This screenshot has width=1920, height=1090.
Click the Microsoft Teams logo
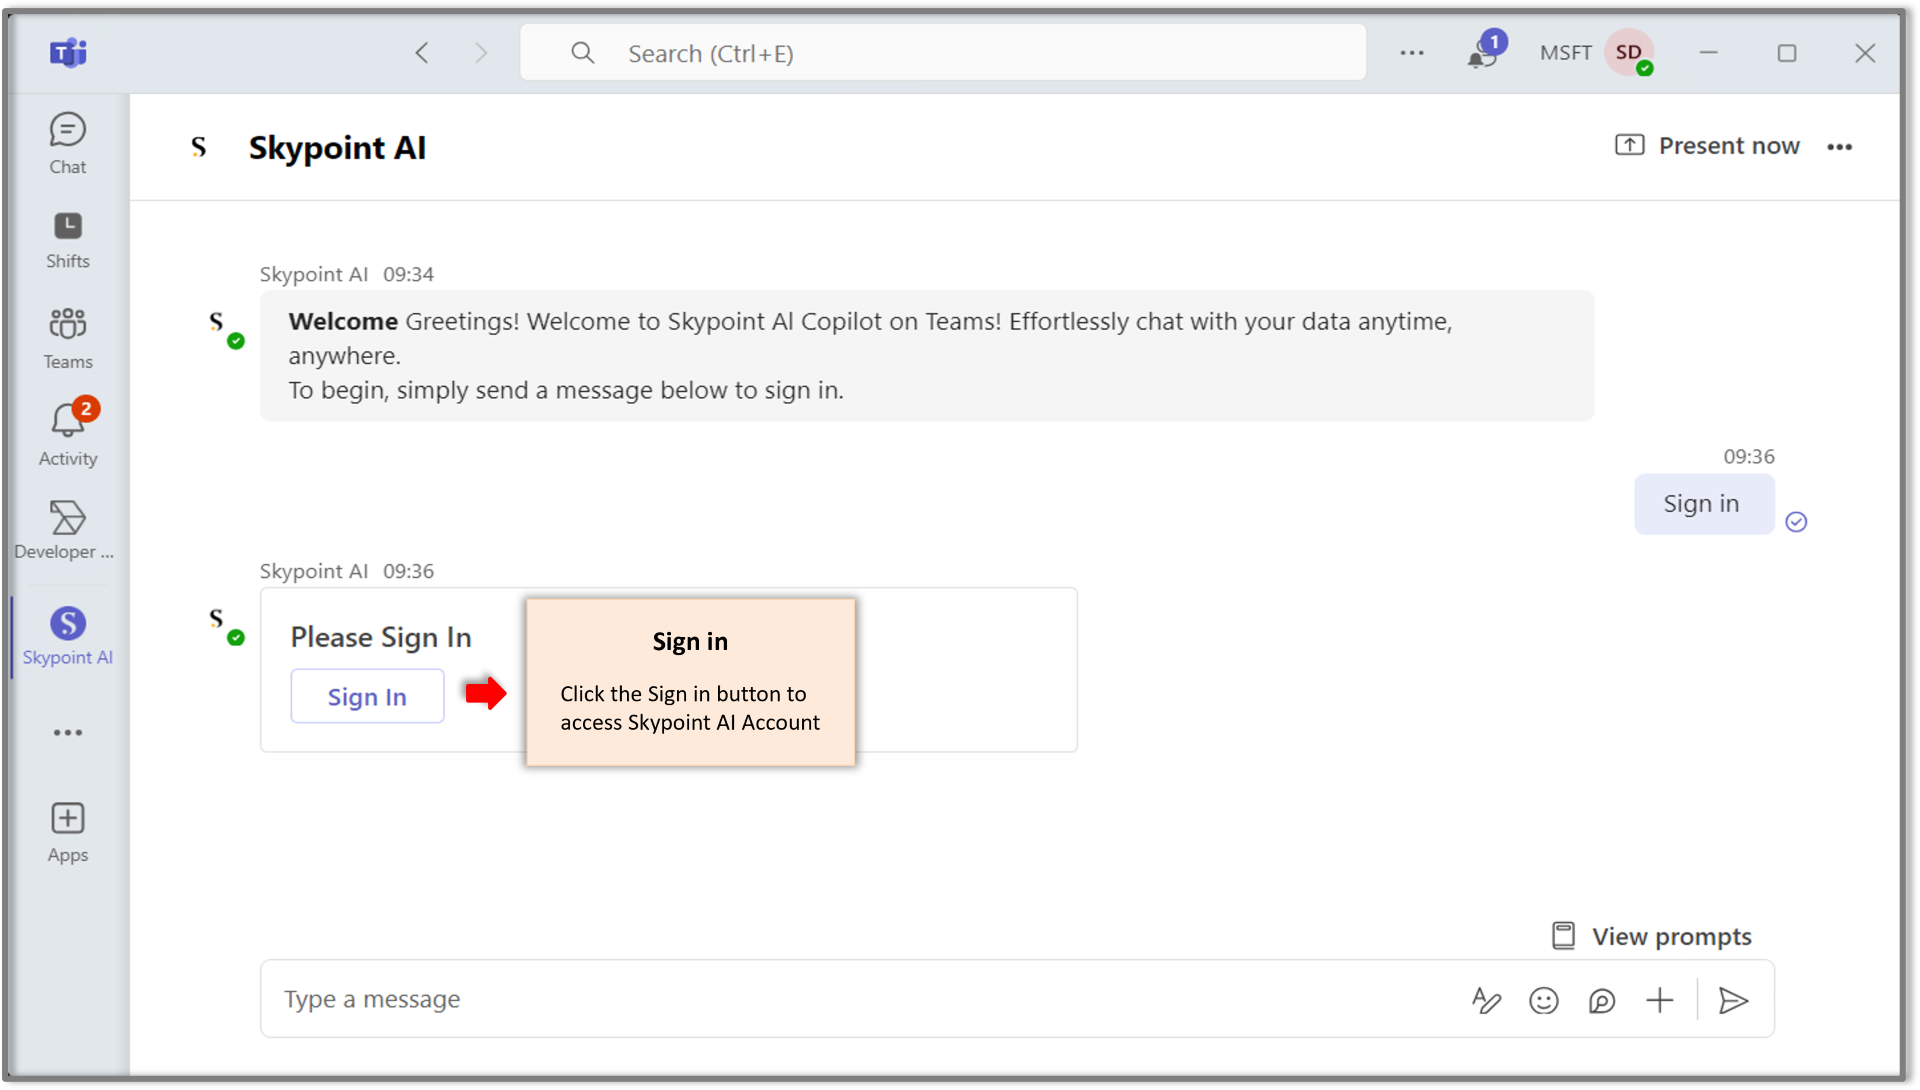click(68, 53)
